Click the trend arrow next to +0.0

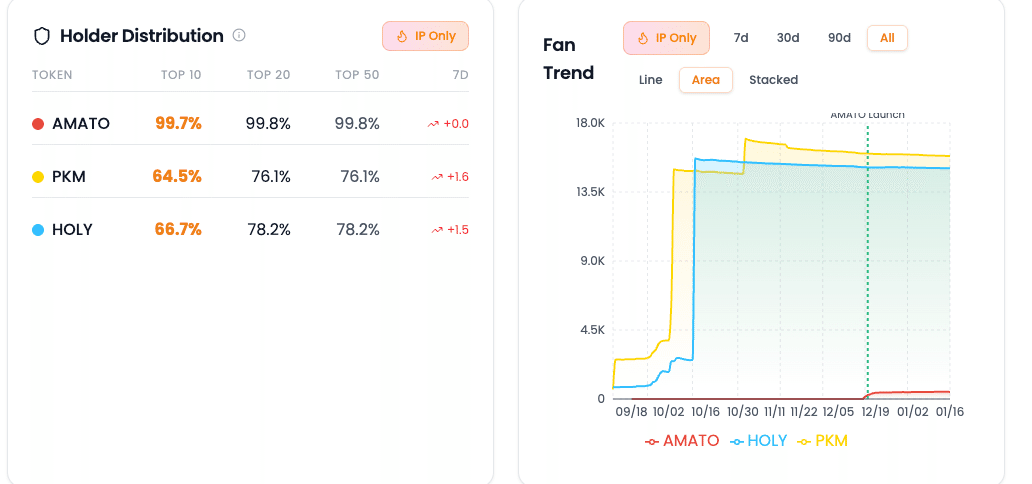click(434, 124)
